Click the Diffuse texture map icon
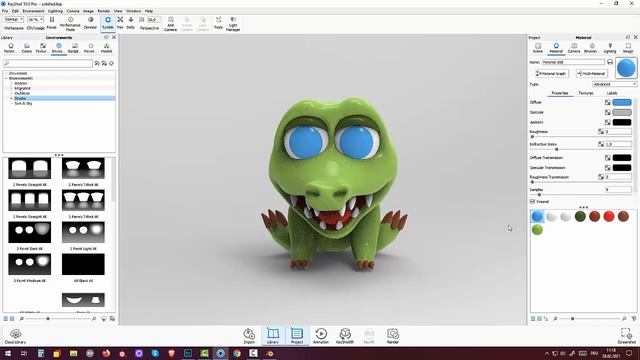The height and width of the screenshot is (360, 640). click(608, 102)
